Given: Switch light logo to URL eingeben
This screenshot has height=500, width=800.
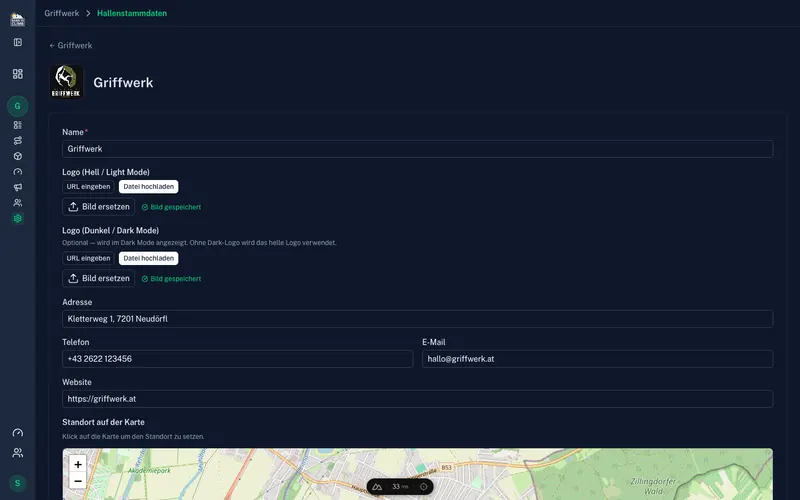Looking at the screenshot, I should (88, 187).
